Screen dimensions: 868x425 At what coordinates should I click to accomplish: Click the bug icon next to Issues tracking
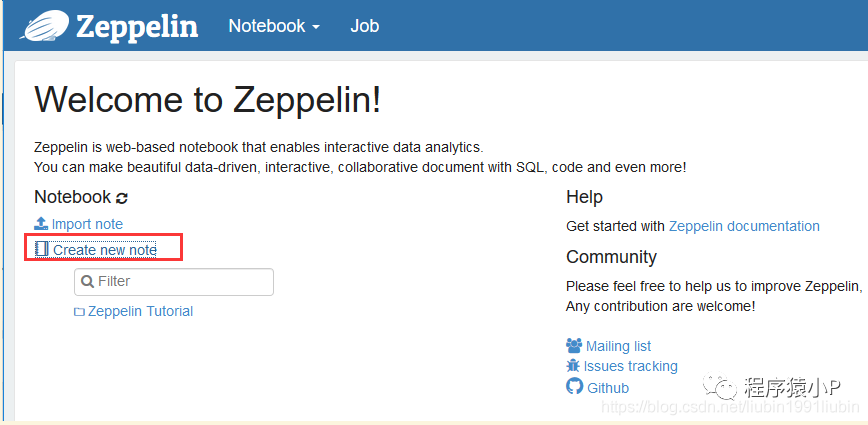pos(573,366)
